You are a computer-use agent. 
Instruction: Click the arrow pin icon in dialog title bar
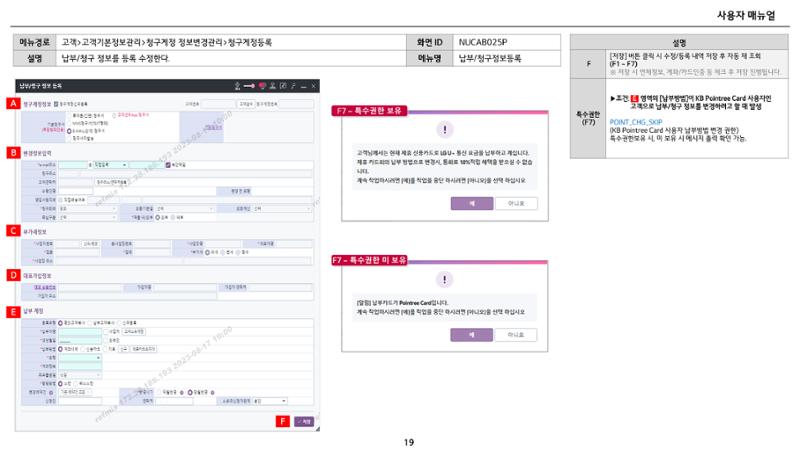click(x=248, y=86)
